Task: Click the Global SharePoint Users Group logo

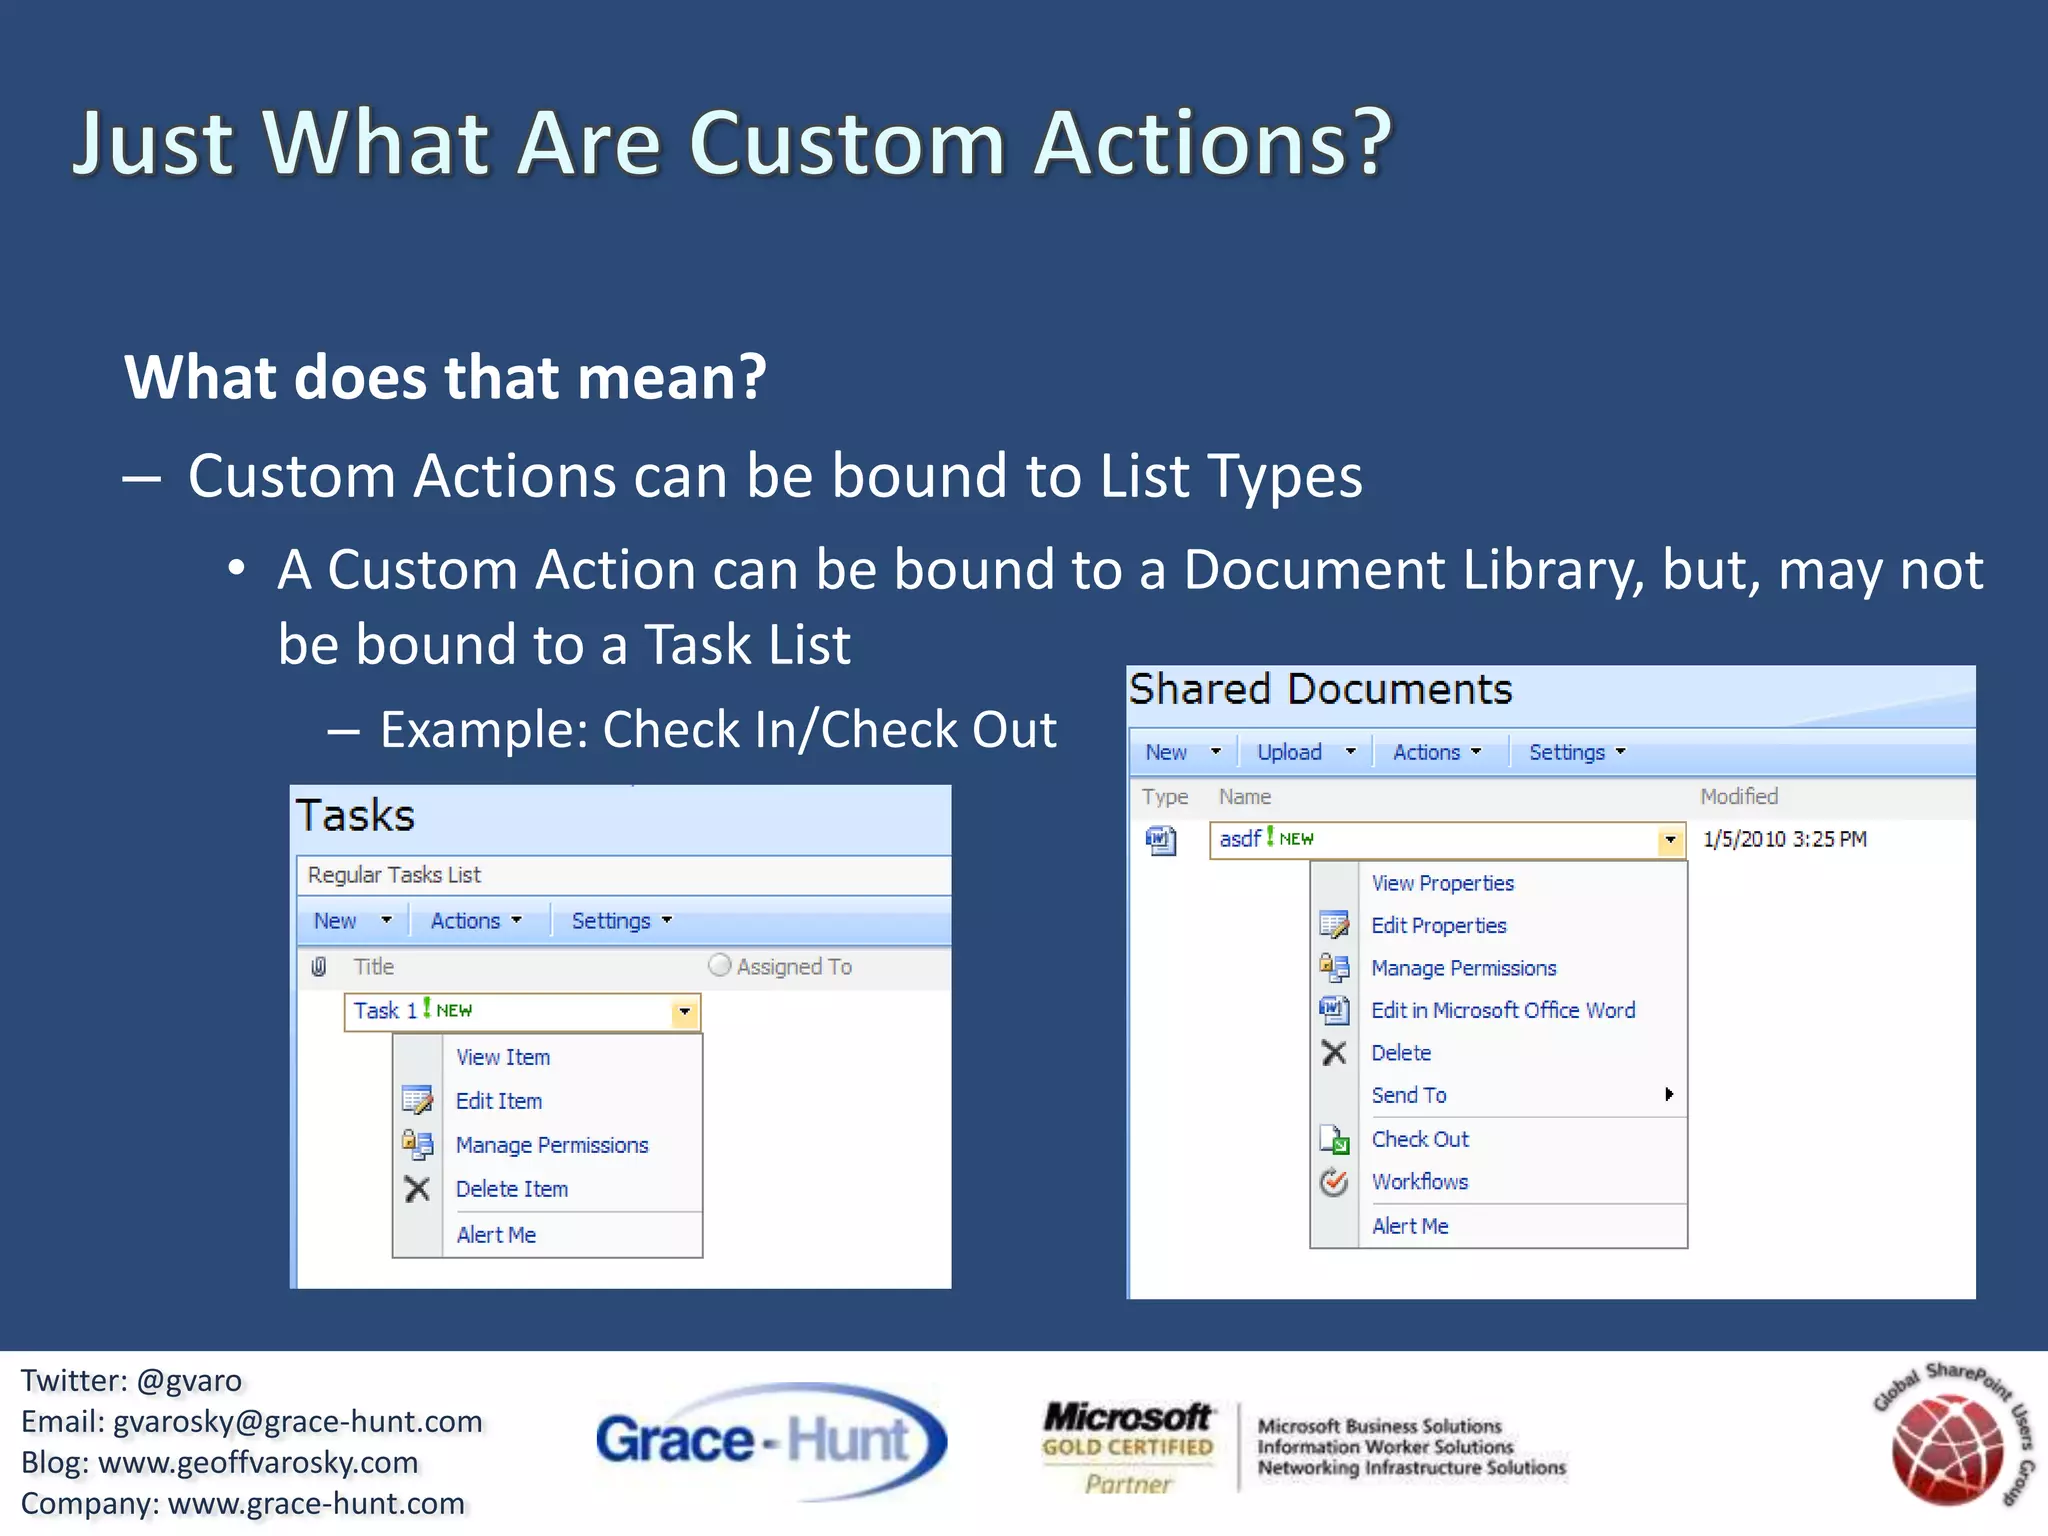Action: (1953, 1435)
